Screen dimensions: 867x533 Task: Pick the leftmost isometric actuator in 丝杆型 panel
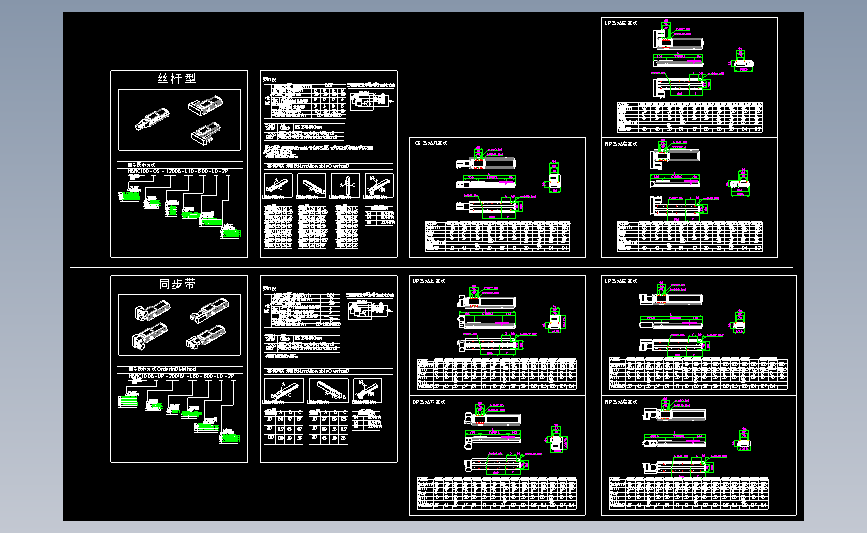click(x=152, y=119)
